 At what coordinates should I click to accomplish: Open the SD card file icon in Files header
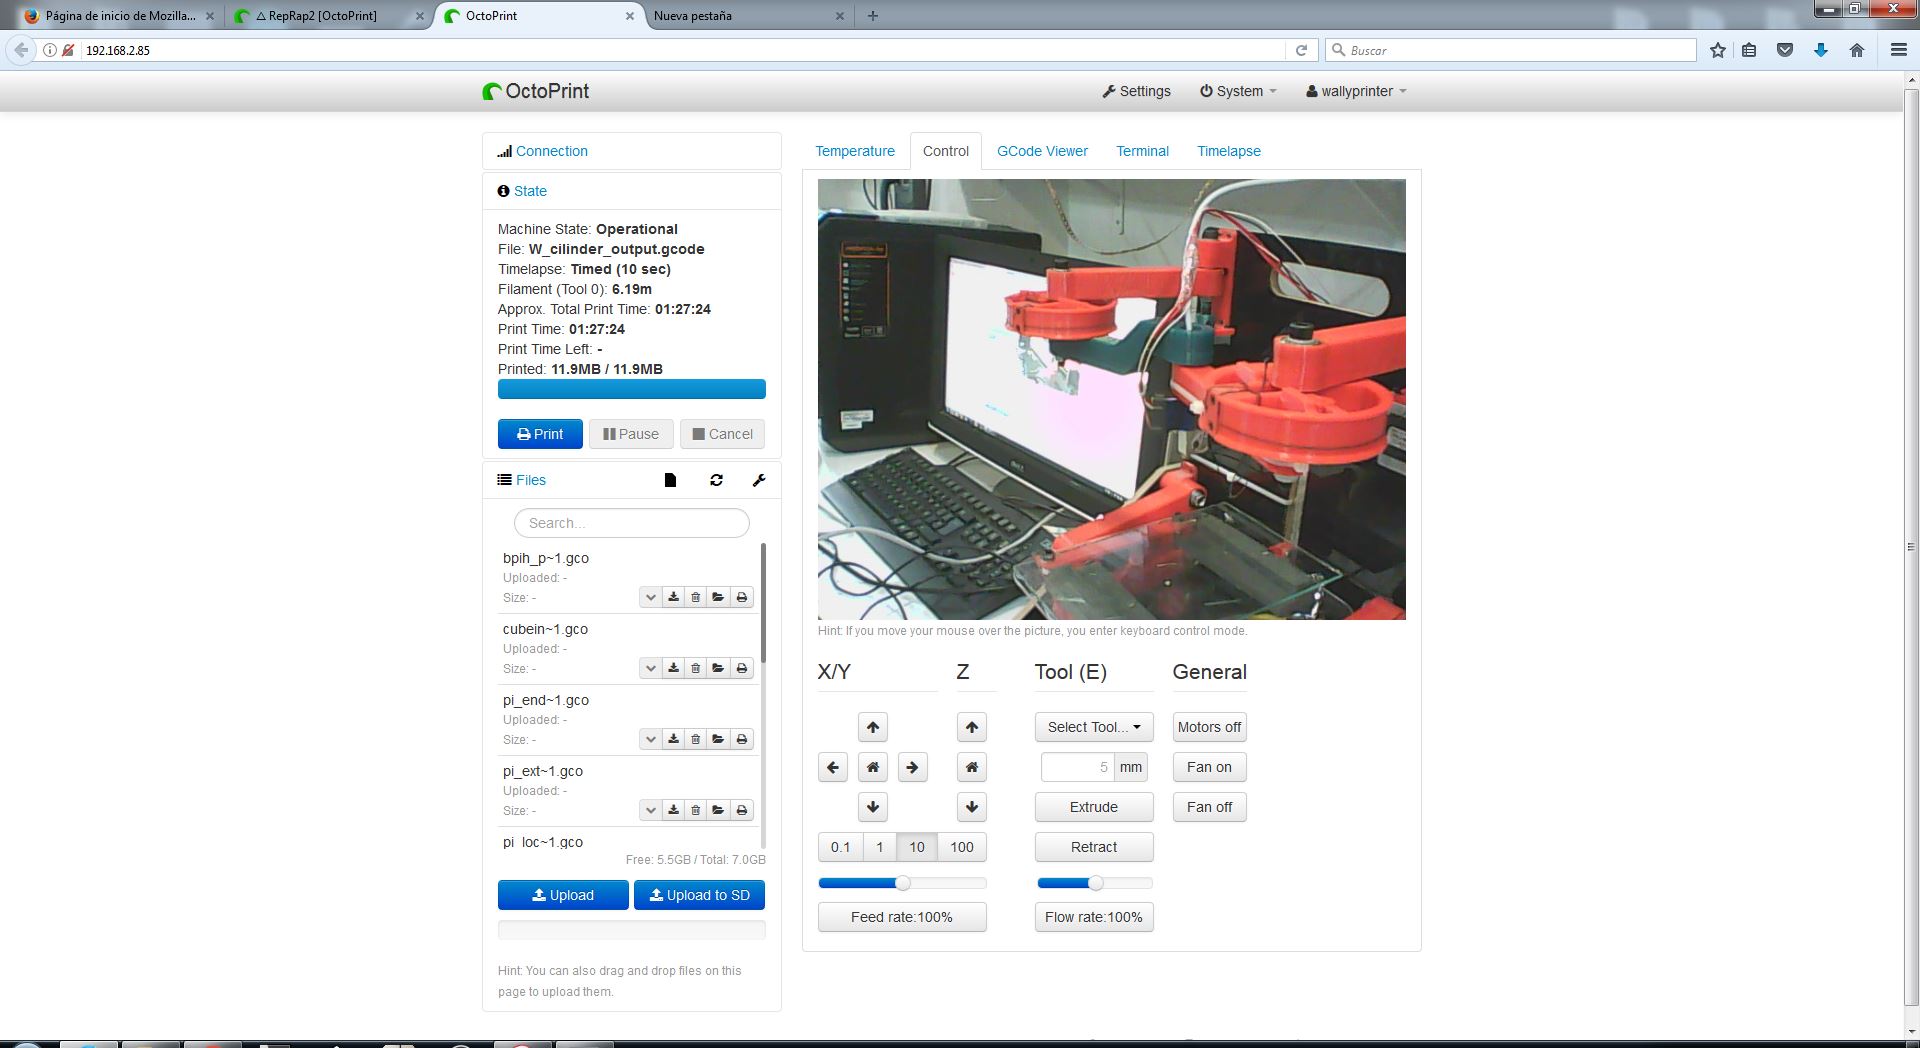pos(670,480)
